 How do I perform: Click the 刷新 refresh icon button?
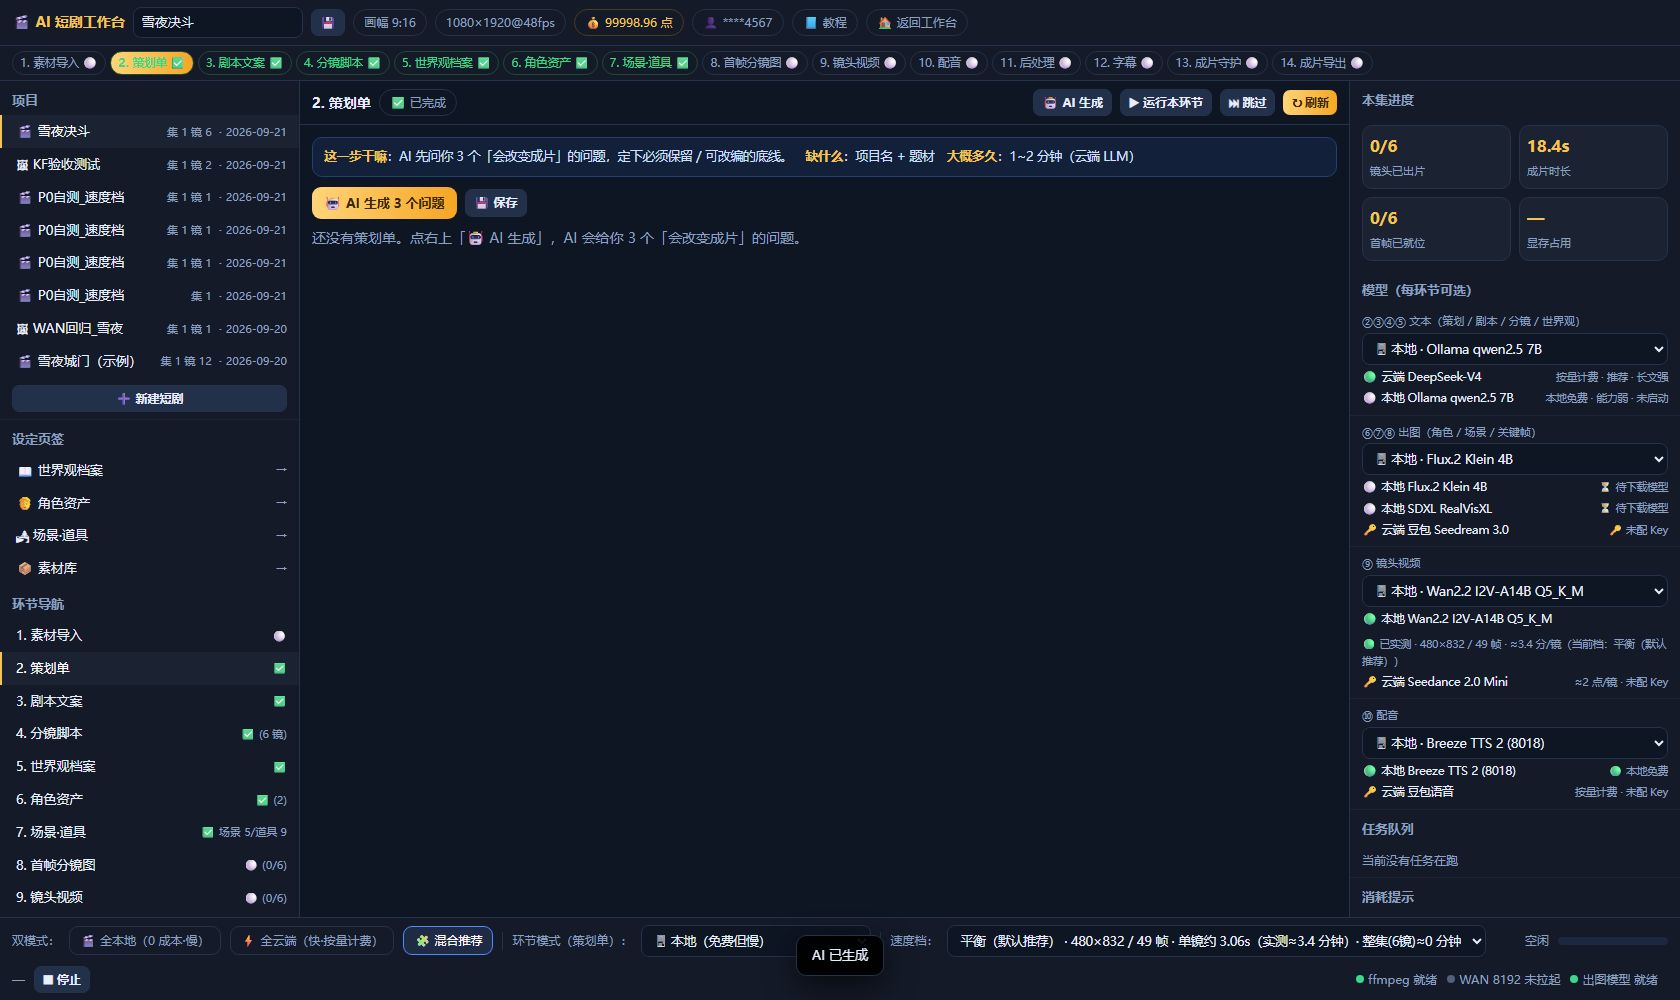point(1310,103)
